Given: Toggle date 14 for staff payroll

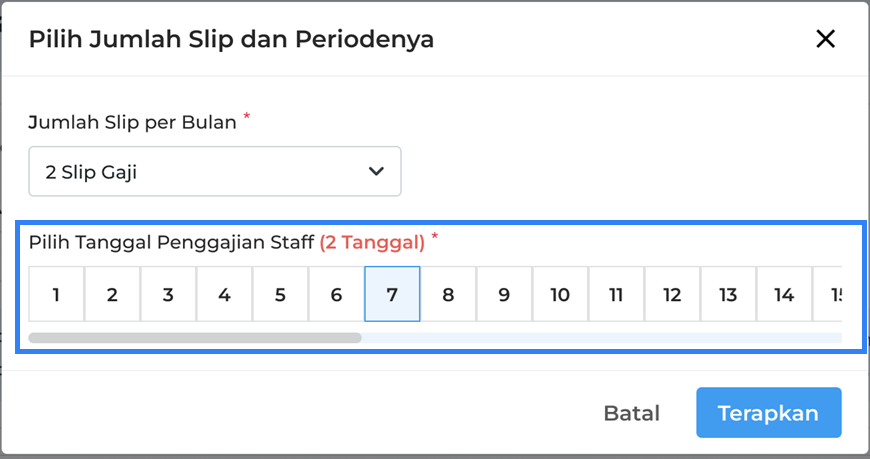Looking at the screenshot, I should (784, 294).
